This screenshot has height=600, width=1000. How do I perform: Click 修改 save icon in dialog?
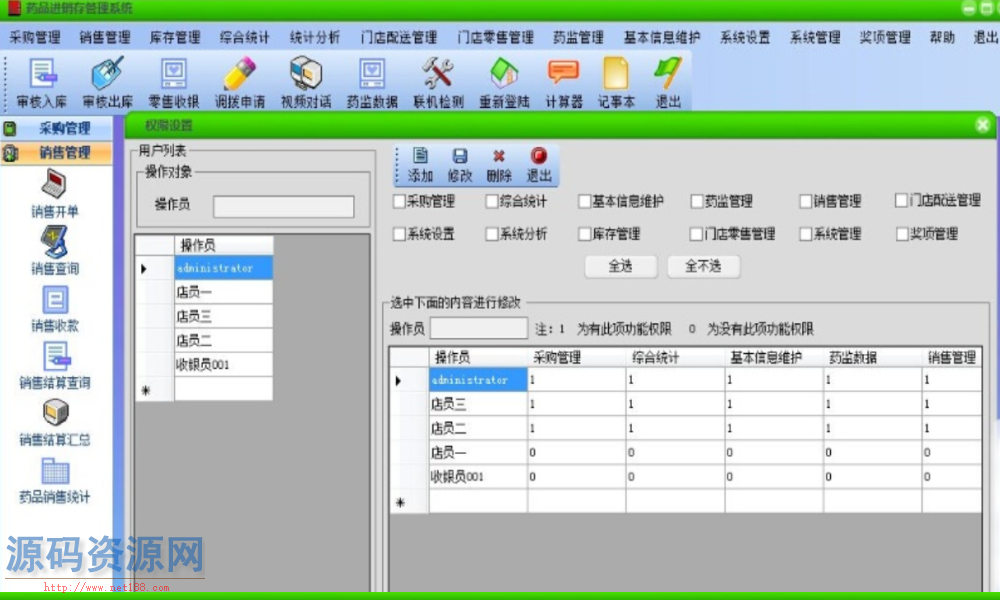click(x=460, y=165)
